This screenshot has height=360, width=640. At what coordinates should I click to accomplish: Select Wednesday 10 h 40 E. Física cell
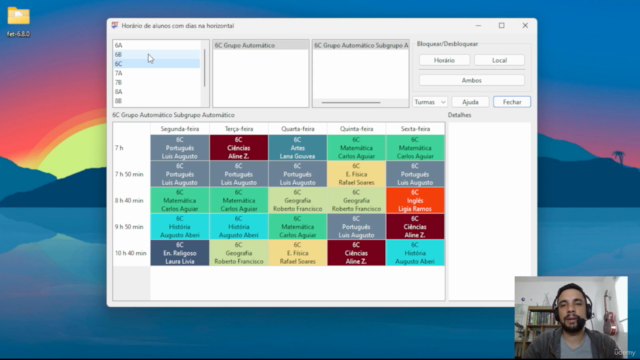[x=298, y=253]
